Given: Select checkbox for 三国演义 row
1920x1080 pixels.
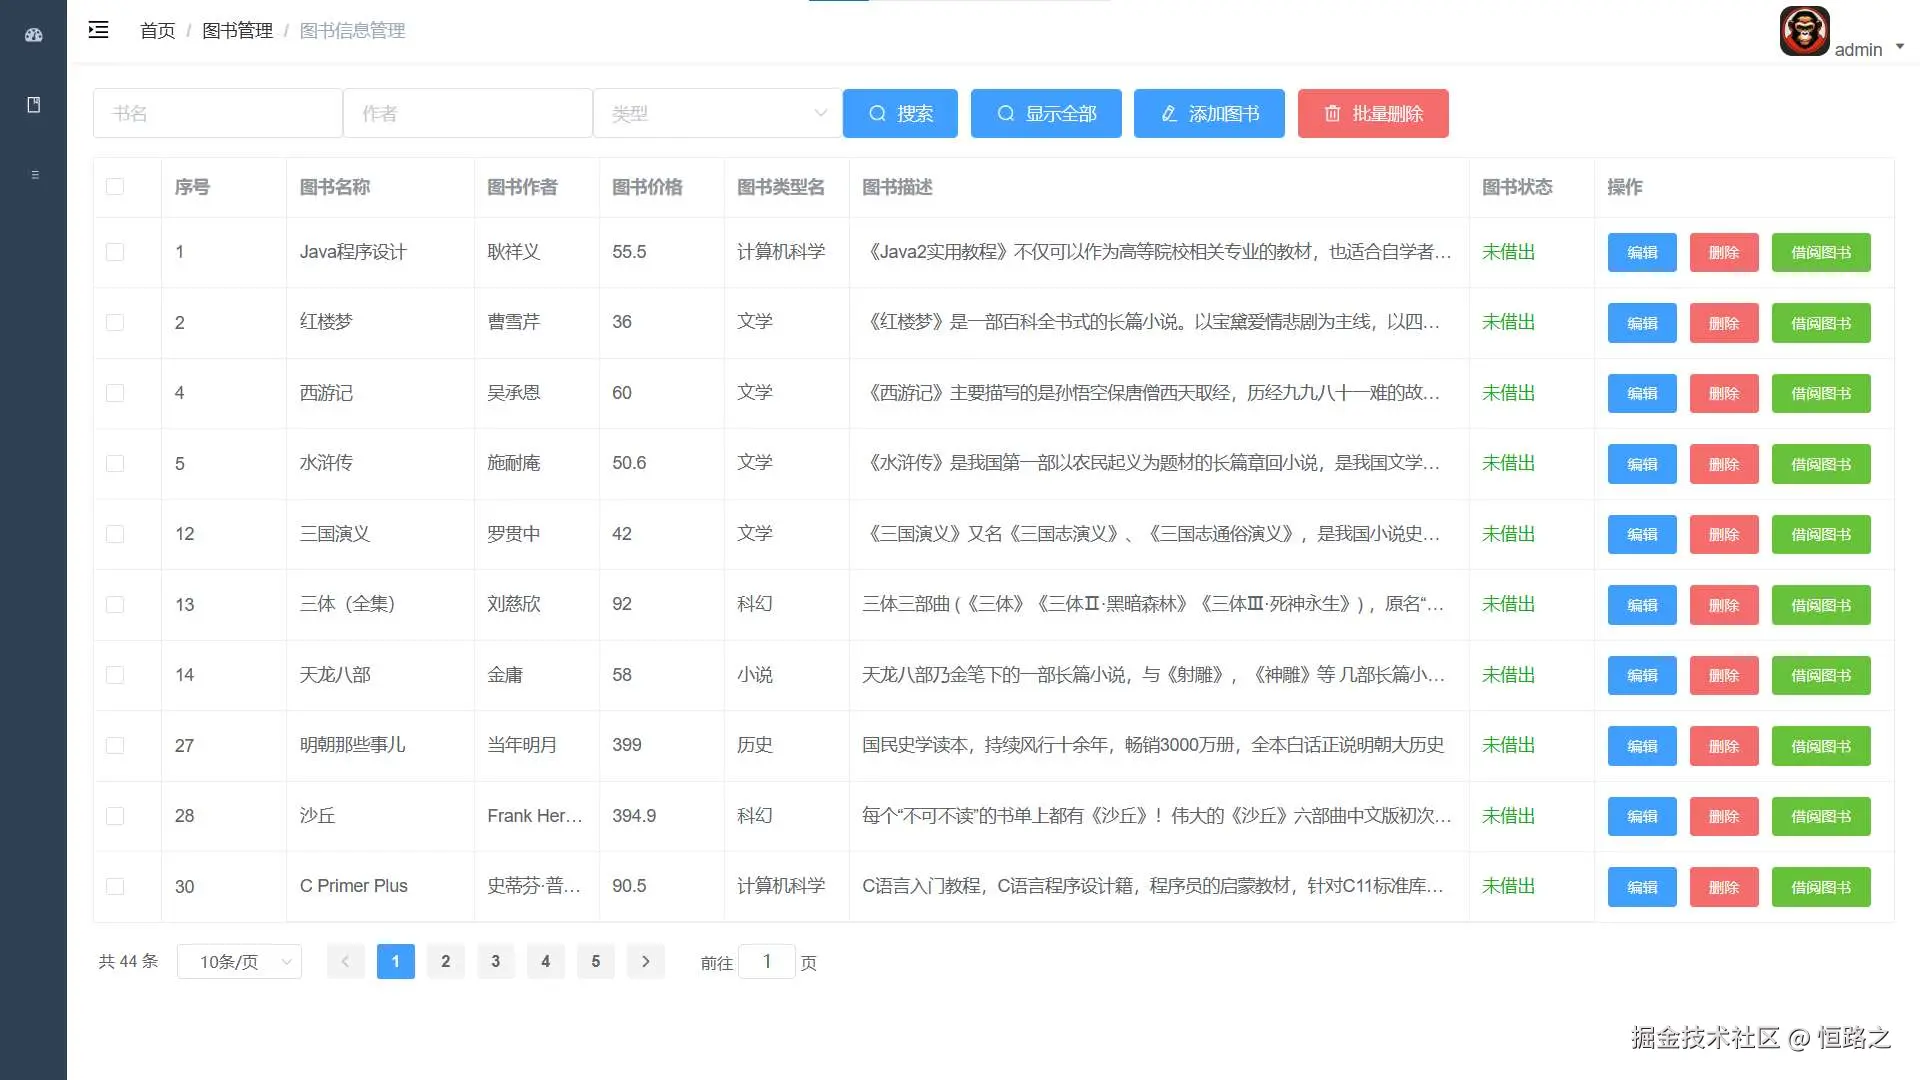Looking at the screenshot, I should tap(115, 534).
